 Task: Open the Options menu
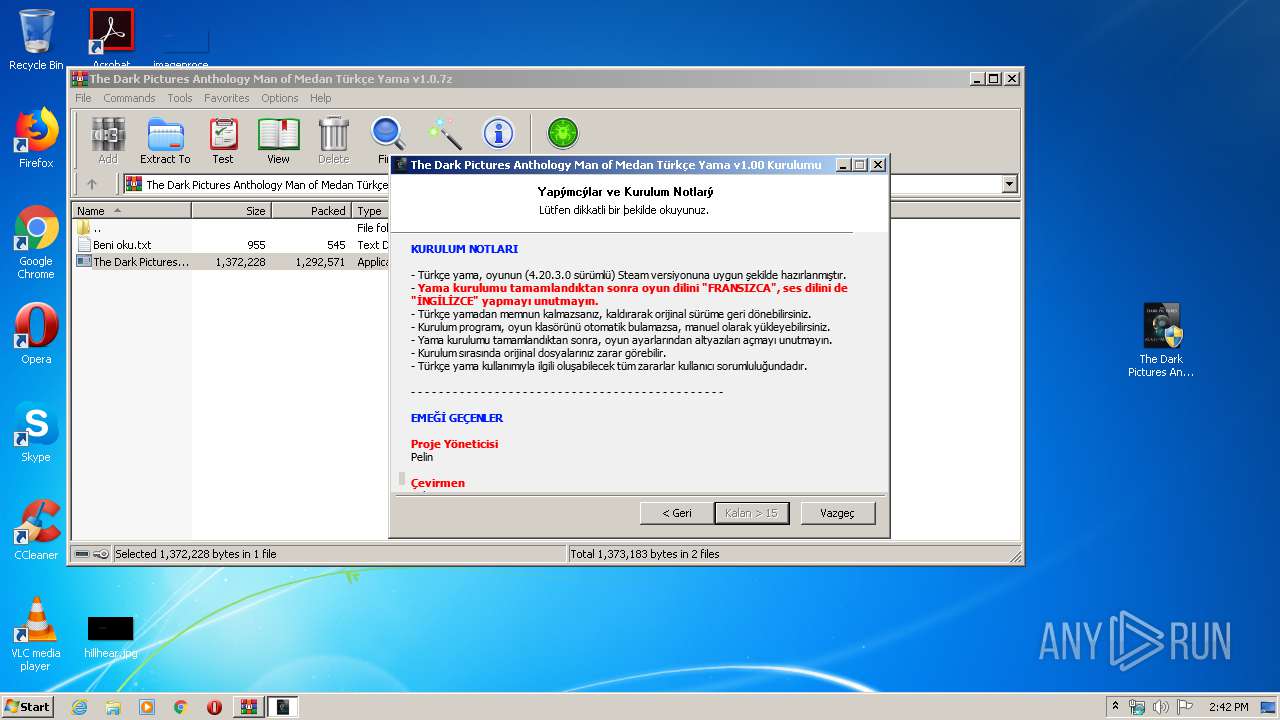tap(280, 98)
